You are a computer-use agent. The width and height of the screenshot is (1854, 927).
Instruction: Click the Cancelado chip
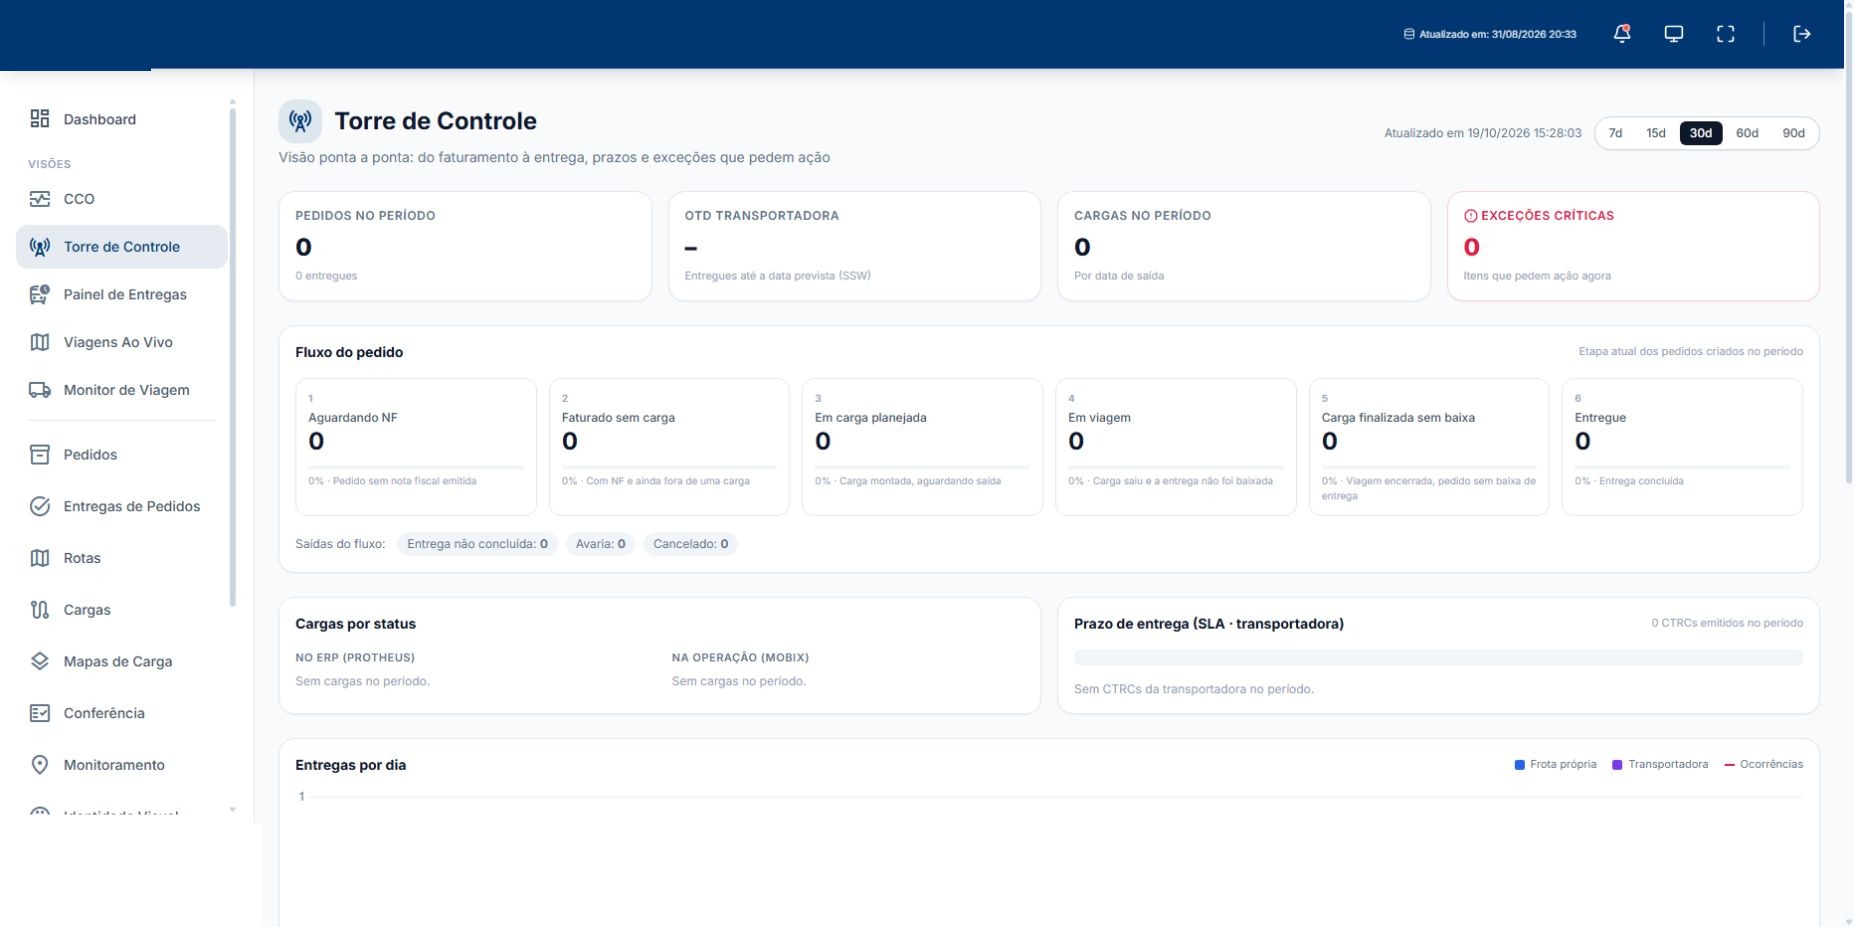point(690,544)
